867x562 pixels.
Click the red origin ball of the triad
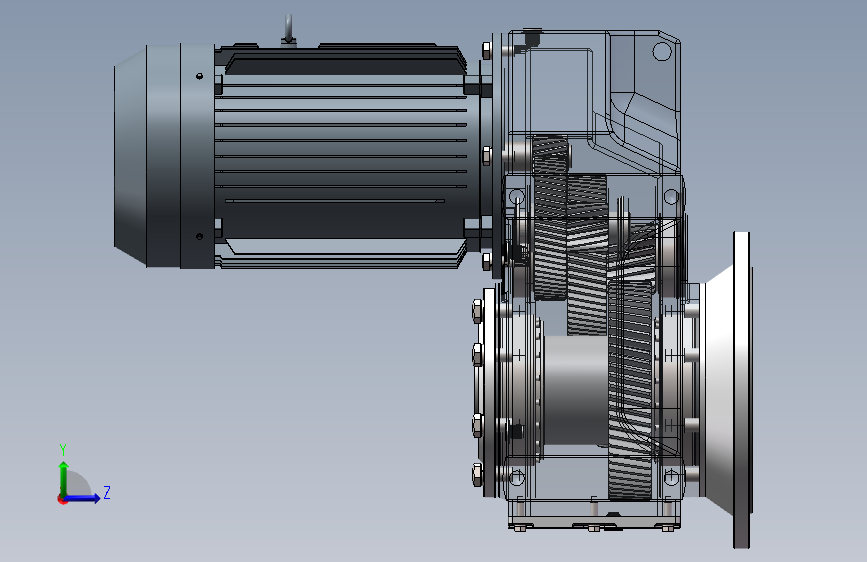tap(62, 499)
